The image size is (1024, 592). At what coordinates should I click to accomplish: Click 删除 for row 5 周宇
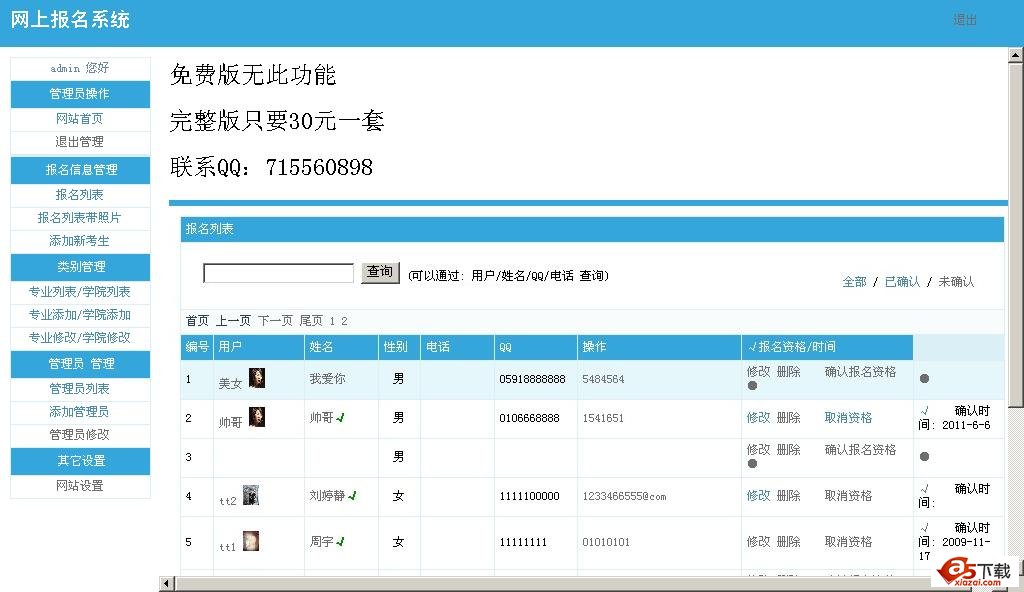pyautogui.click(x=789, y=542)
